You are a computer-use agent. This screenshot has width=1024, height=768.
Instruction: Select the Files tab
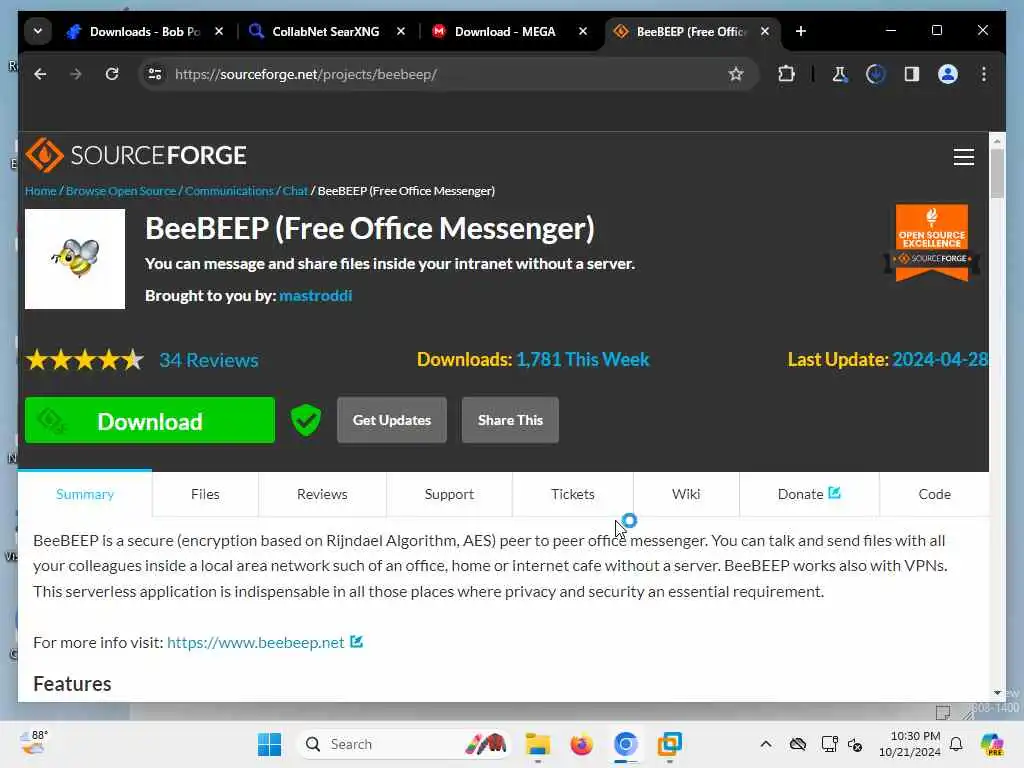pyautogui.click(x=205, y=494)
